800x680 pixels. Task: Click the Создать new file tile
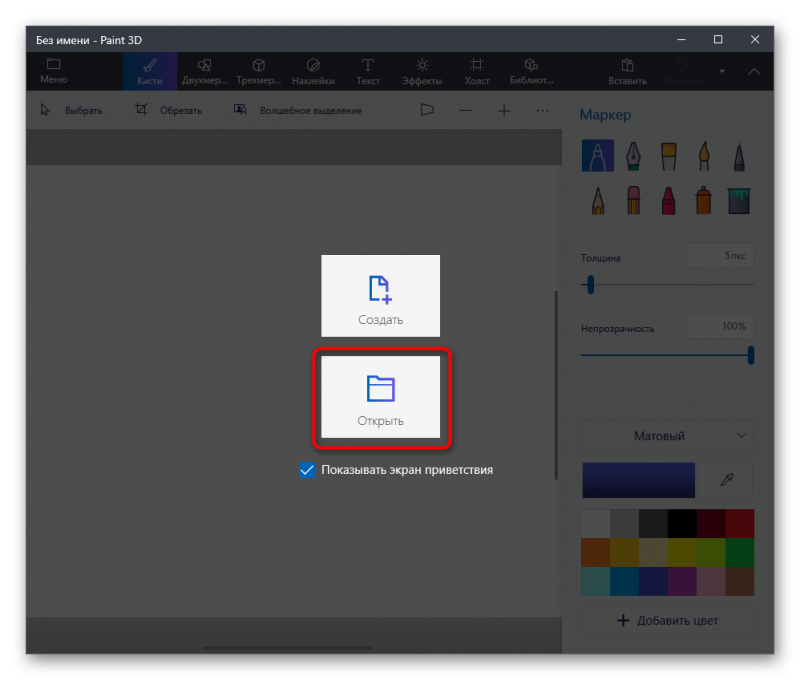coord(381,296)
